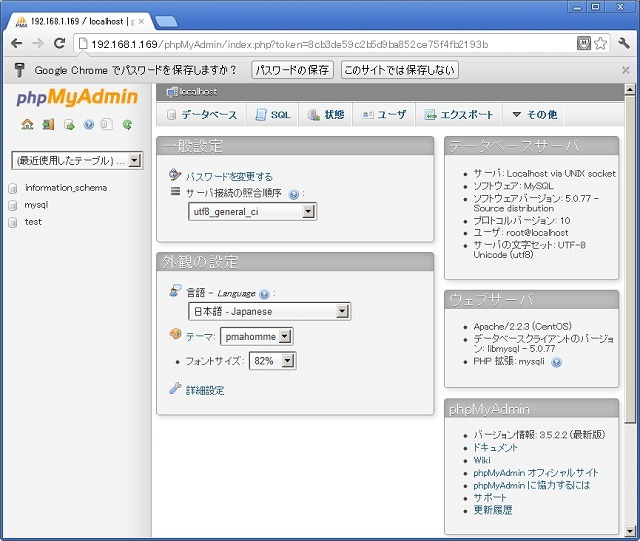The width and height of the screenshot is (640, 541).
Task: Click the scrollbar down arrow
Action: click(x=630, y=531)
